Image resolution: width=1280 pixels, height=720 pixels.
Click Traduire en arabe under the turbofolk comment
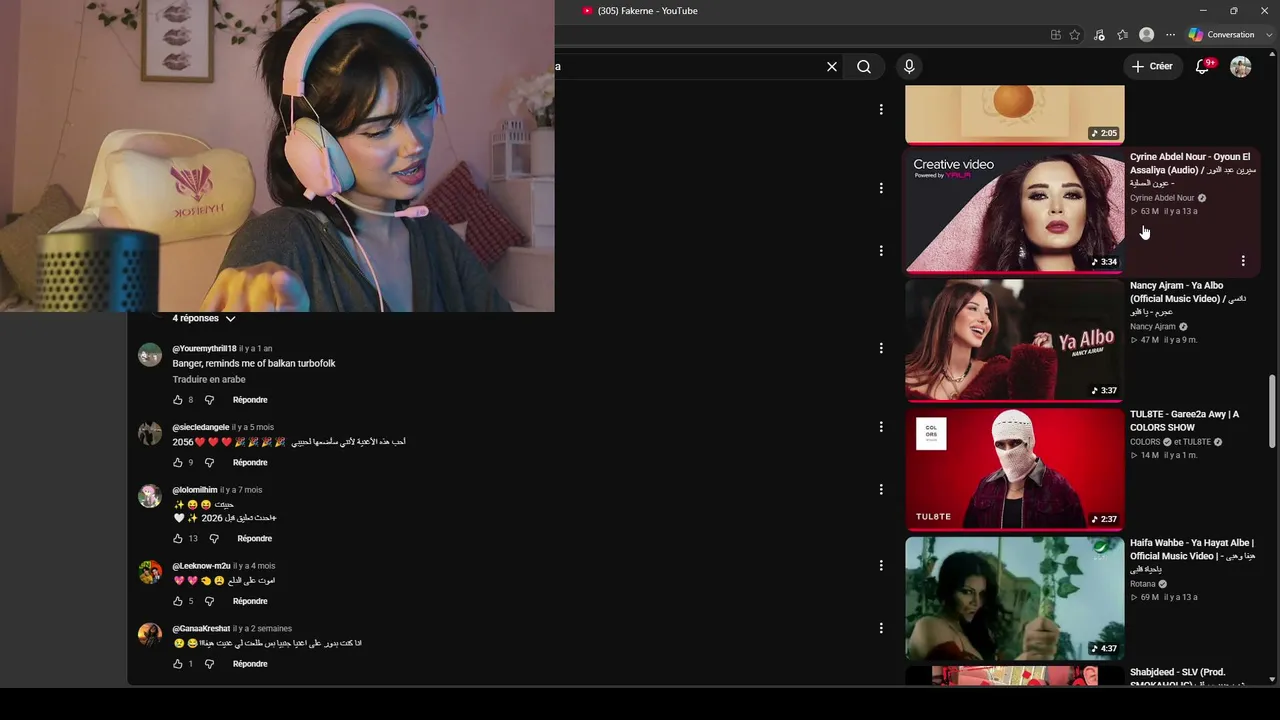pos(209,380)
